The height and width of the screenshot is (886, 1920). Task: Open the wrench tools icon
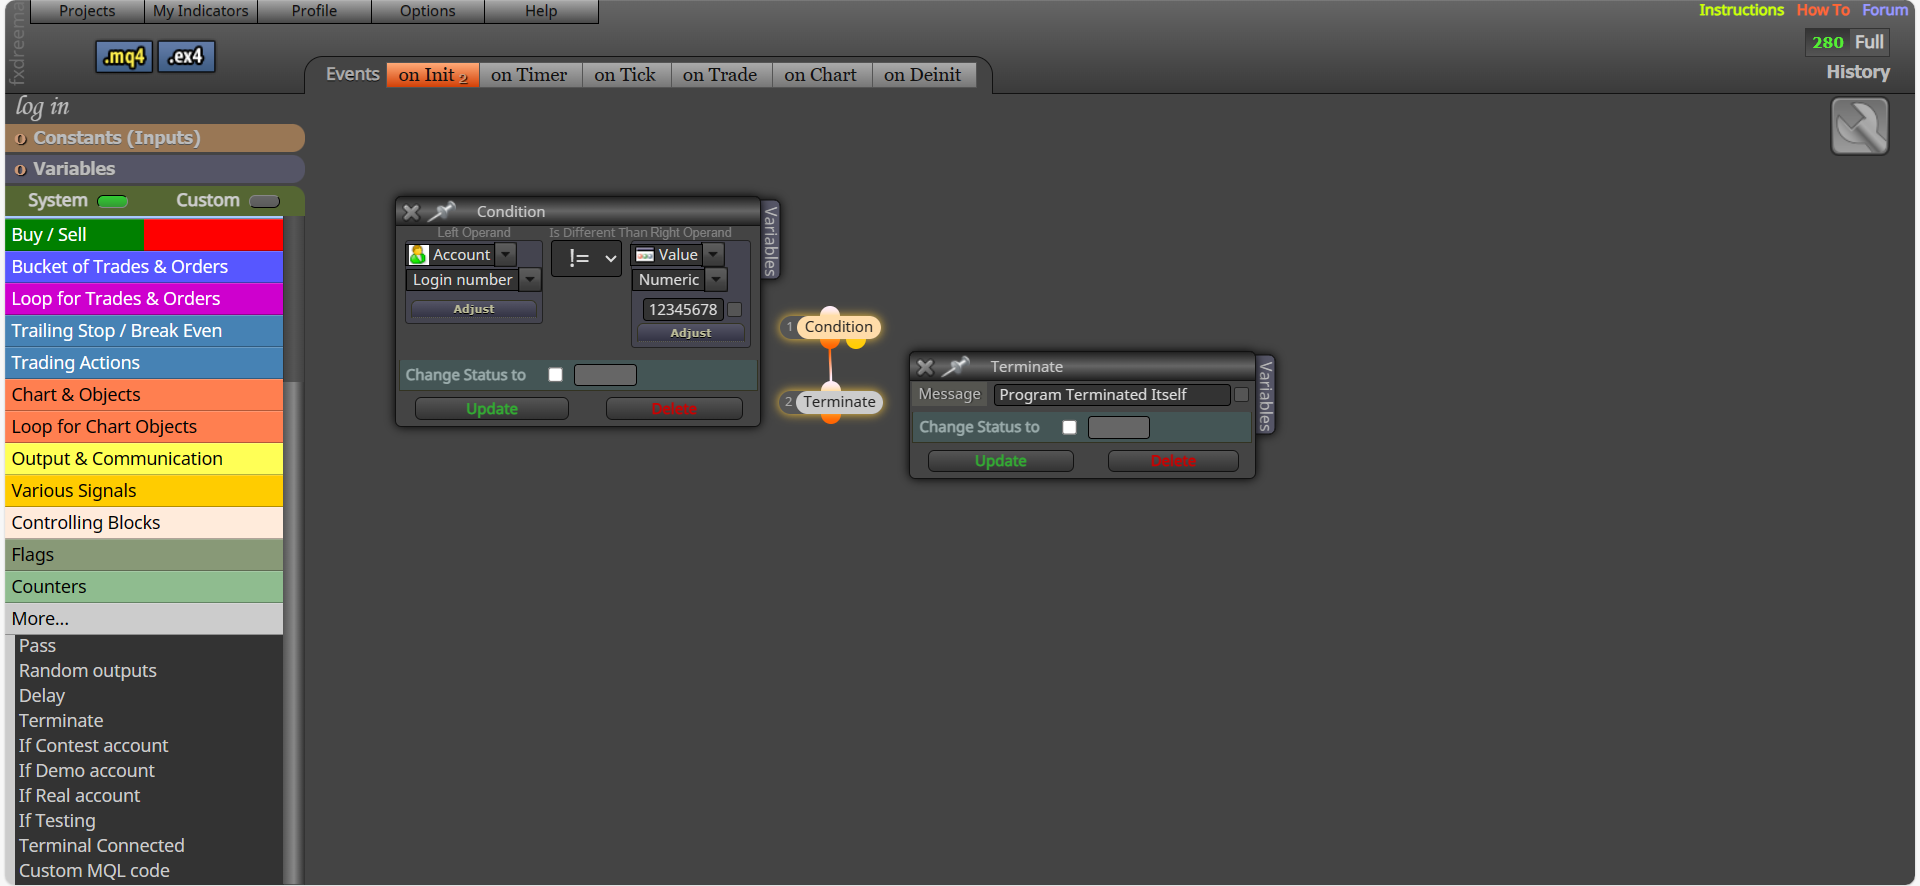point(1859,126)
